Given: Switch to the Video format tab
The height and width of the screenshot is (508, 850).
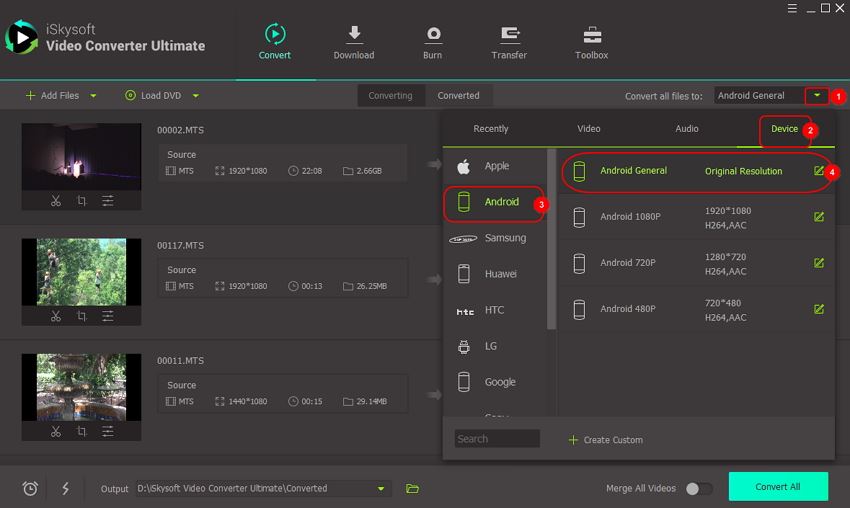Looking at the screenshot, I should coord(589,128).
